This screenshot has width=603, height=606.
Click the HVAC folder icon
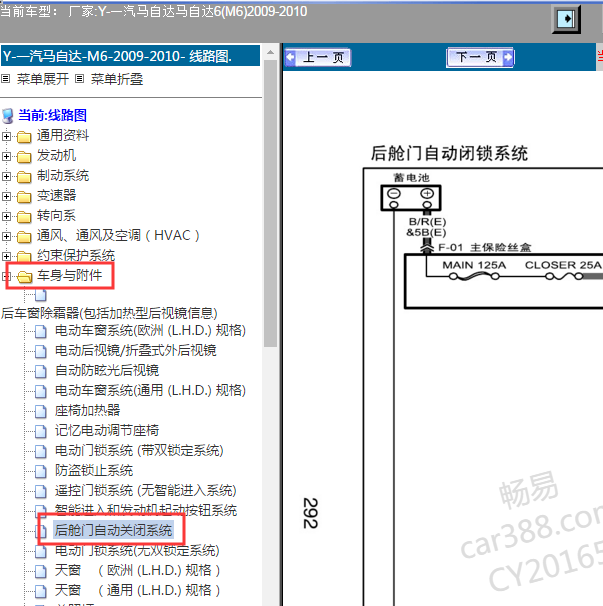point(24,237)
